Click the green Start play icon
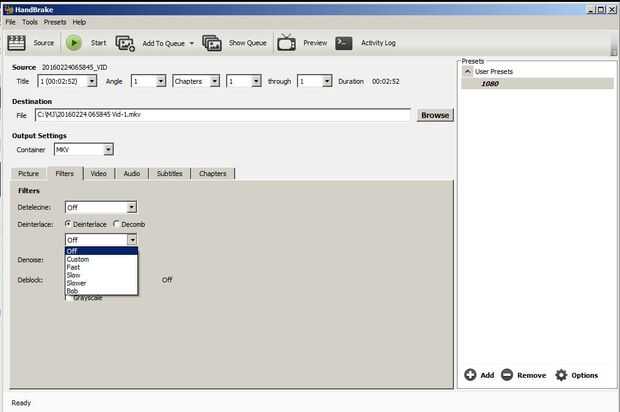 tap(74, 43)
